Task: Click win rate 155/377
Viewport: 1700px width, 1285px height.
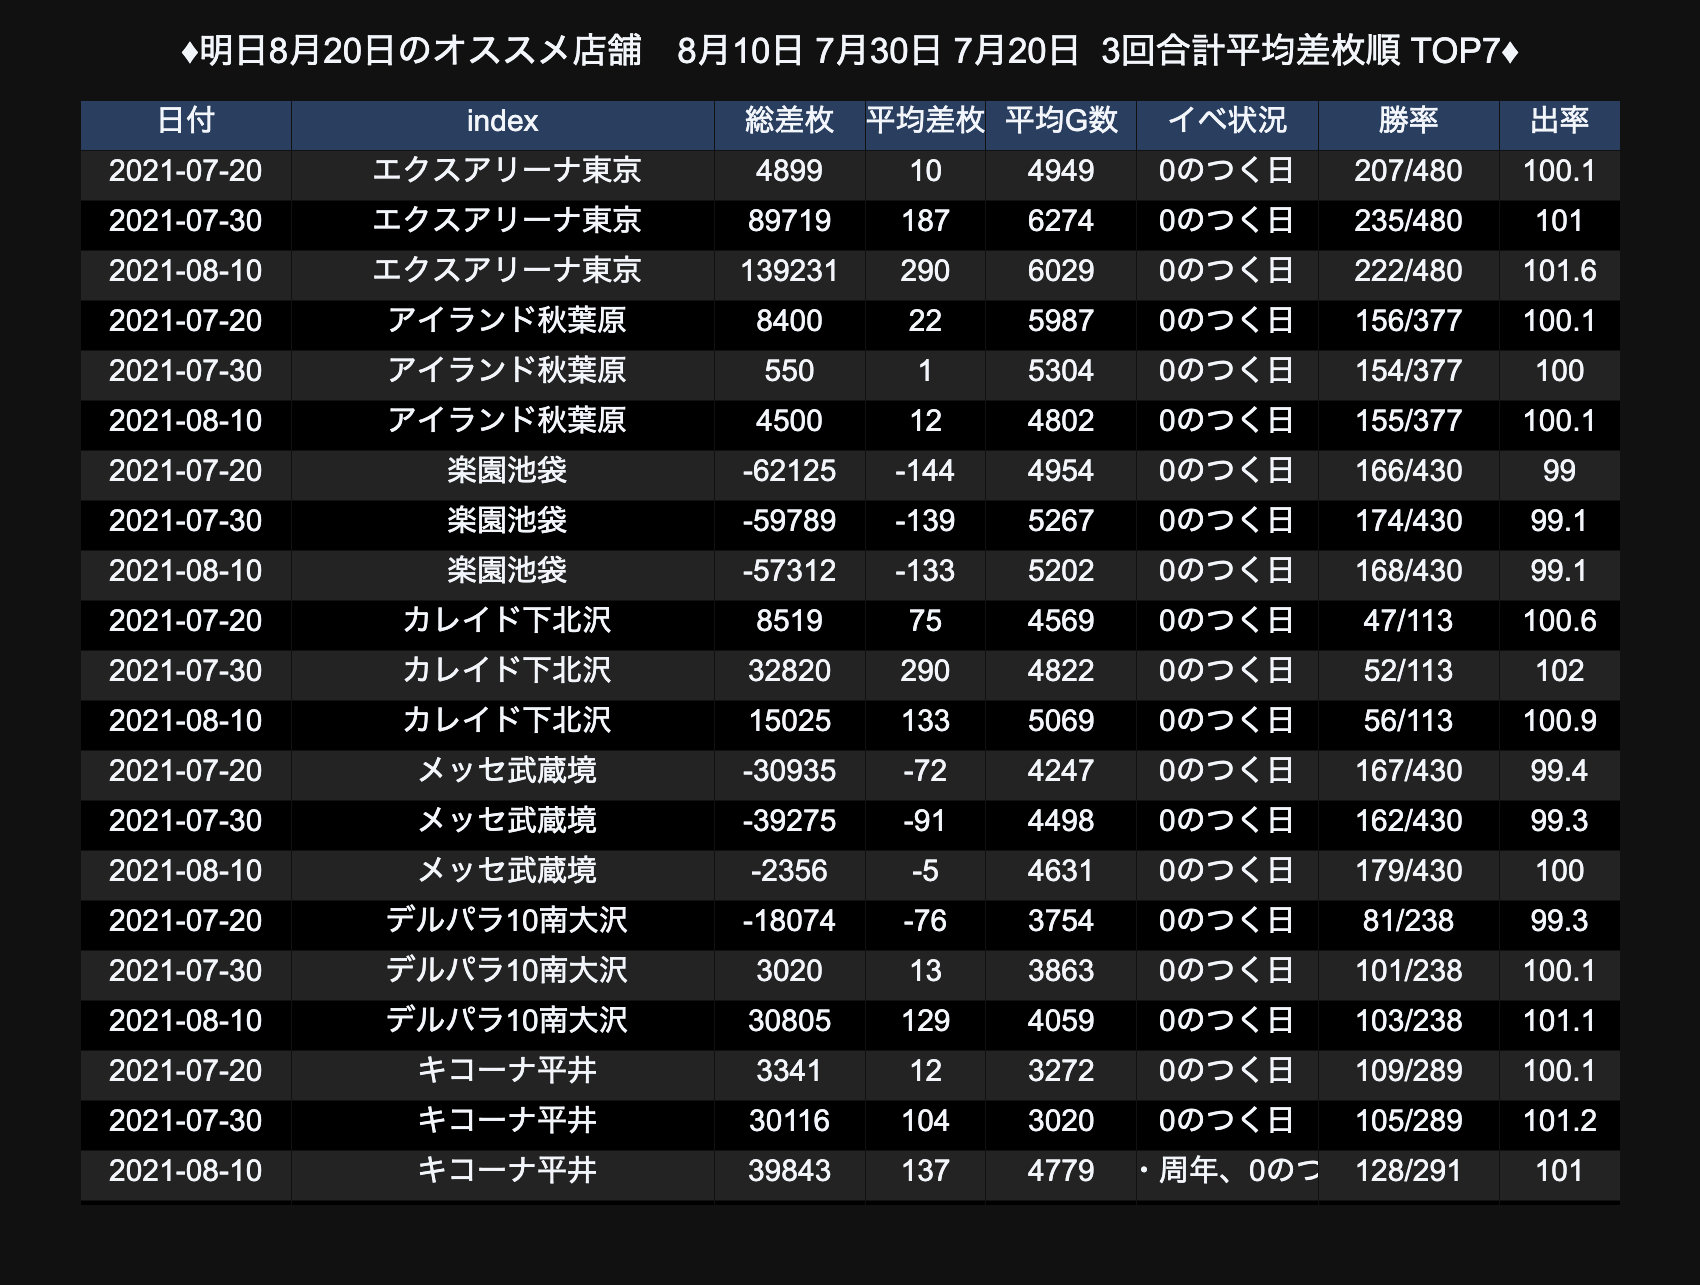Action: tap(1408, 421)
